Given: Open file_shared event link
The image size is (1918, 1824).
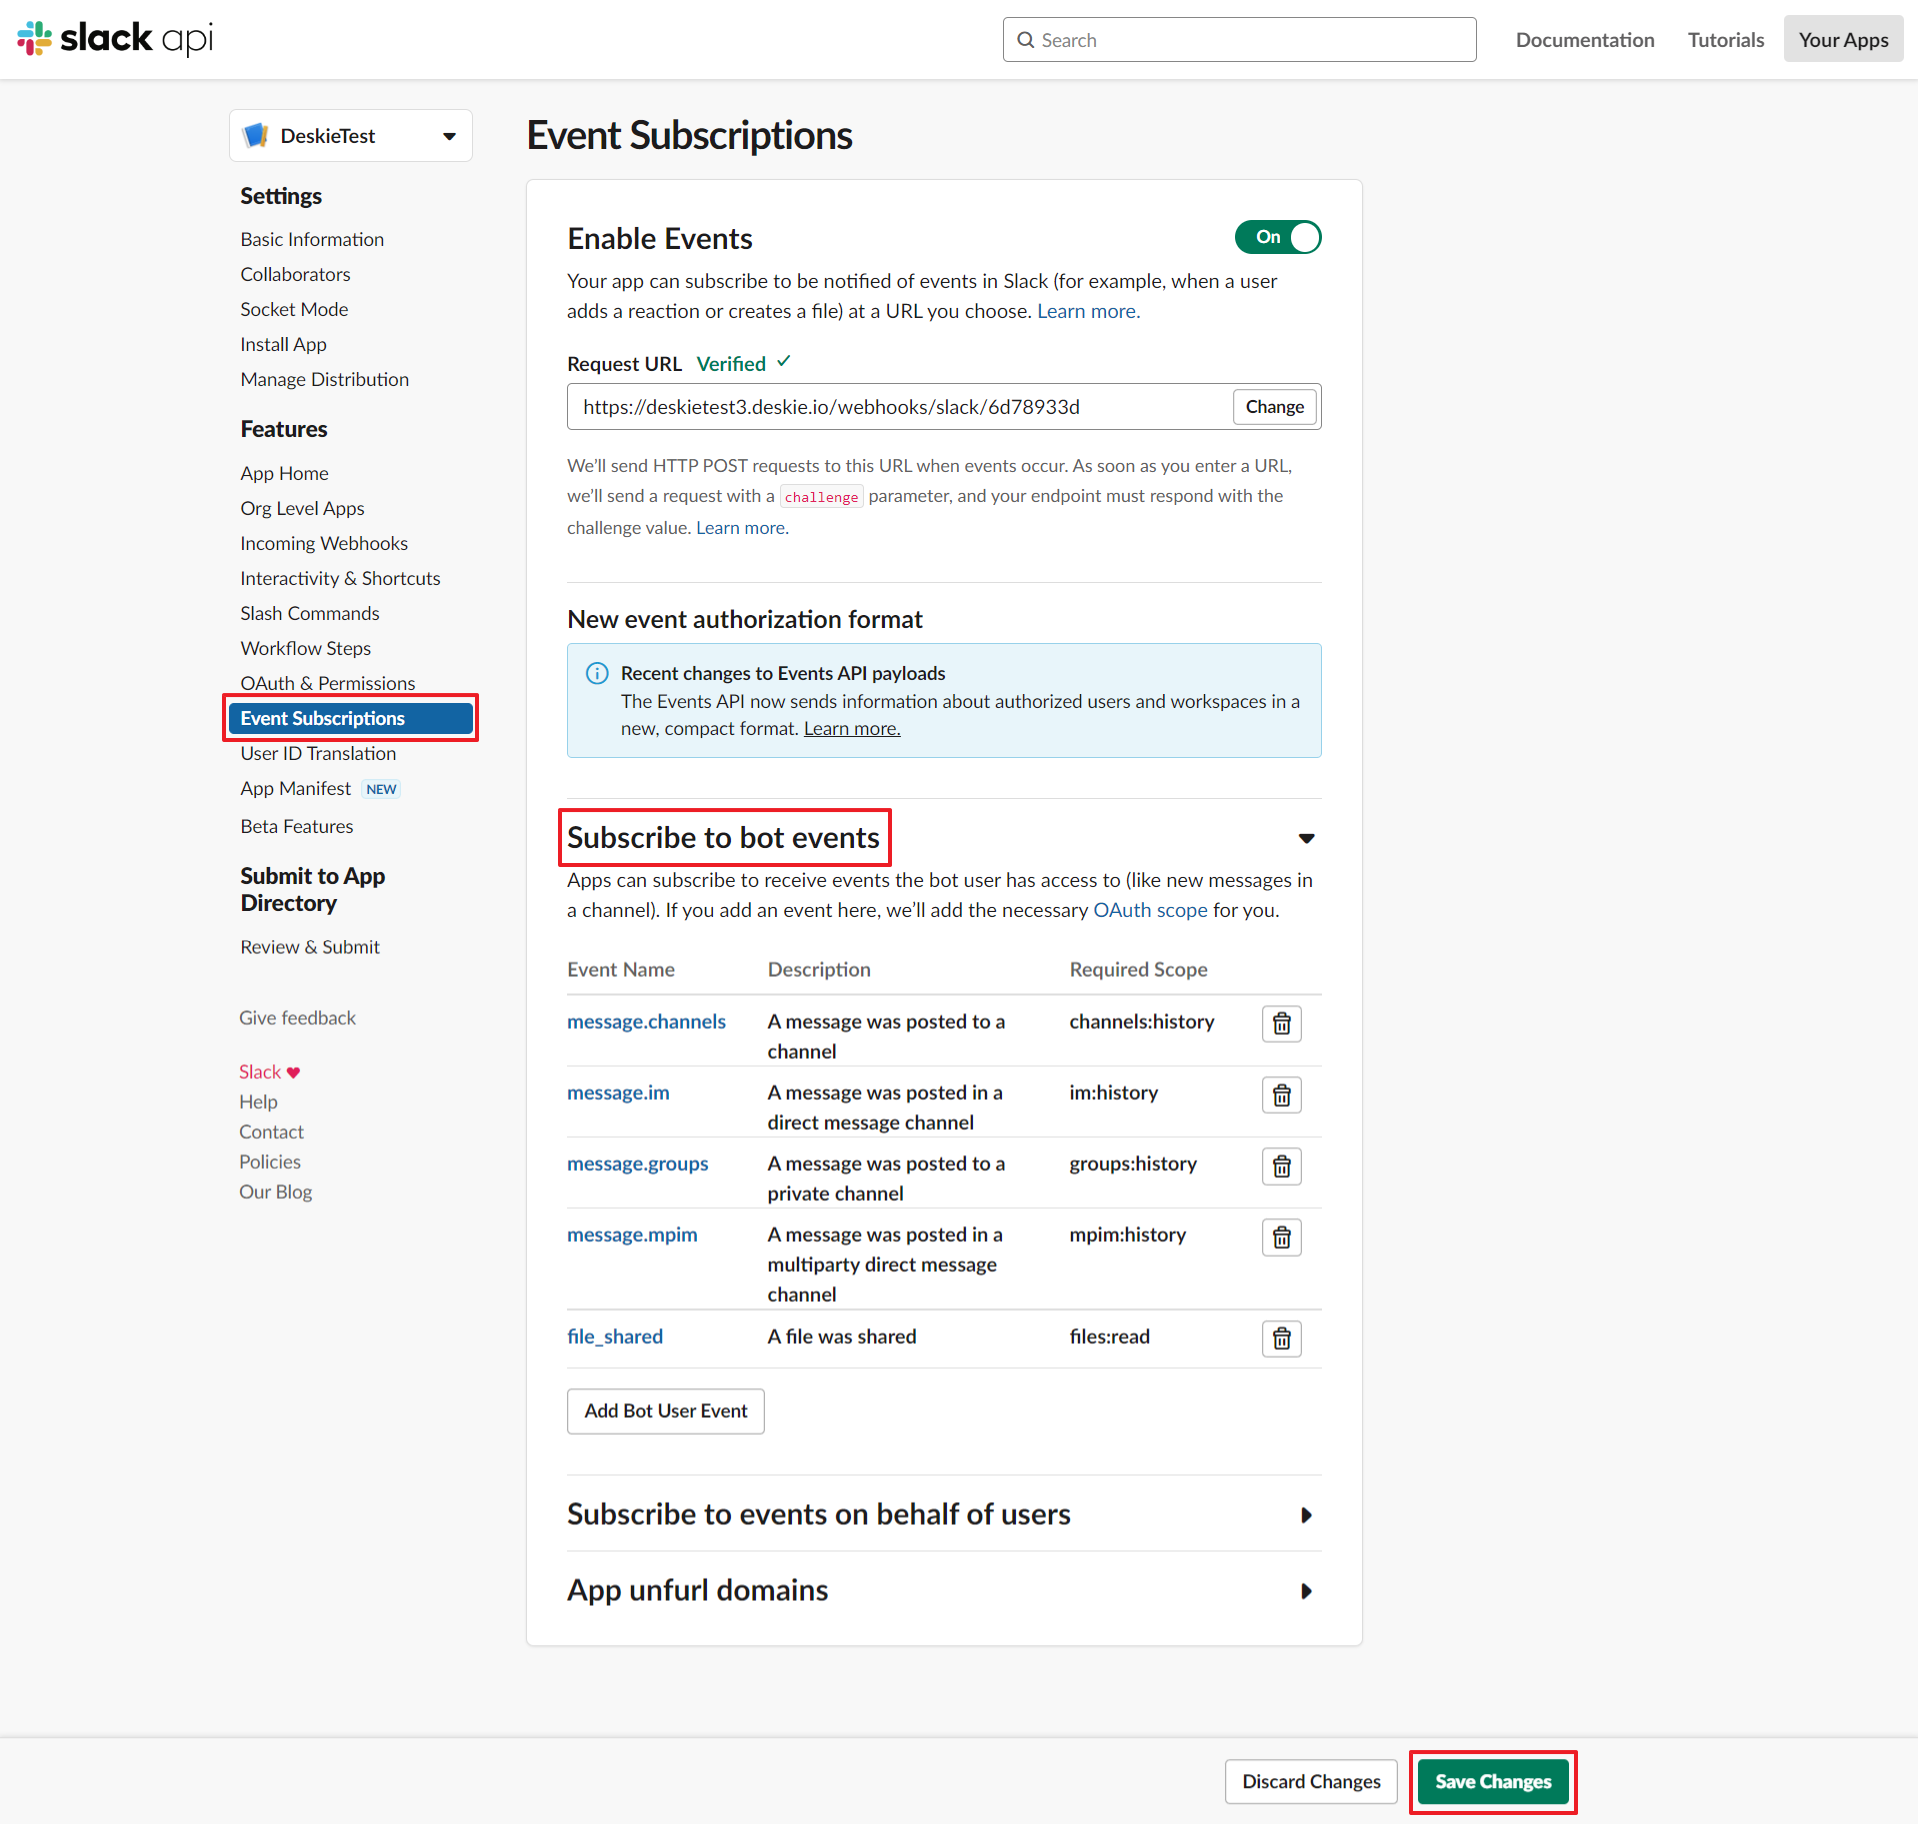Looking at the screenshot, I should [615, 1337].
